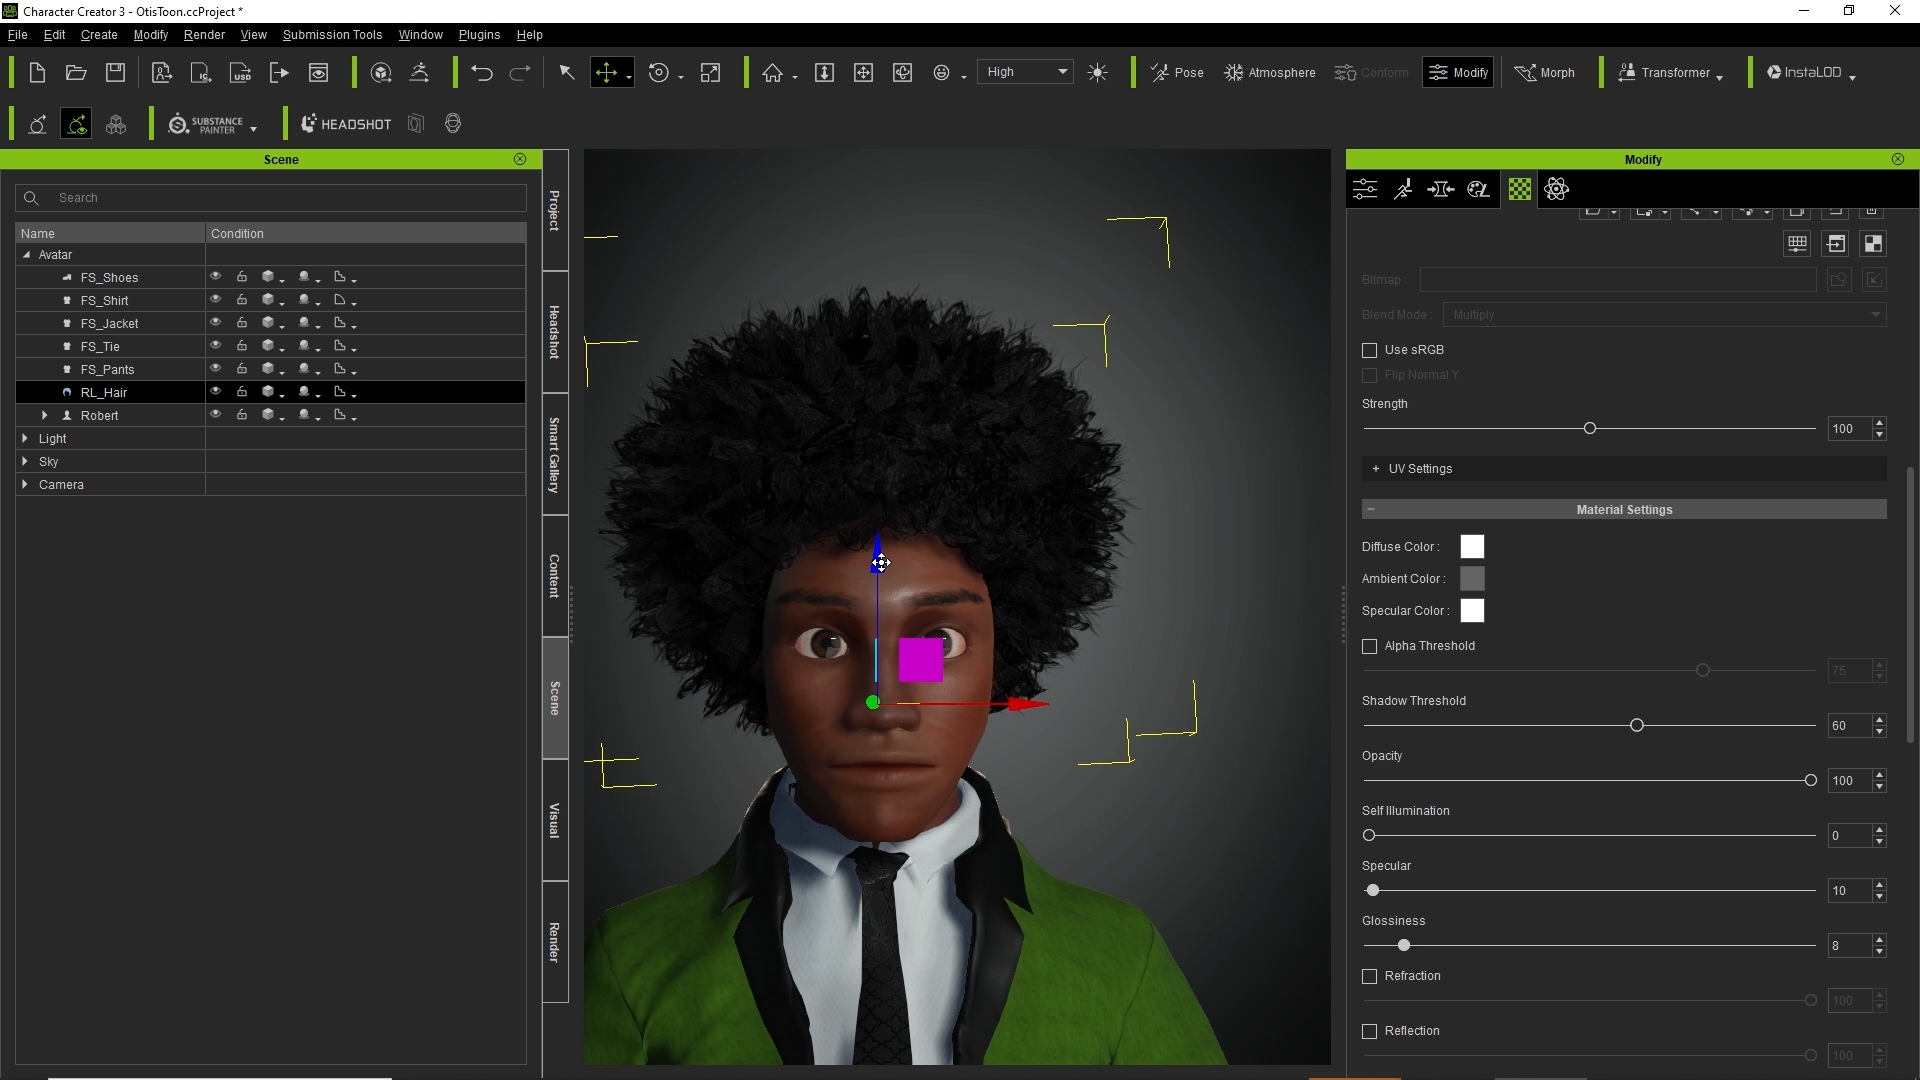Pick the Ambient Color swatch
The image size is (1920, 1080).
tap(1472, 579)
